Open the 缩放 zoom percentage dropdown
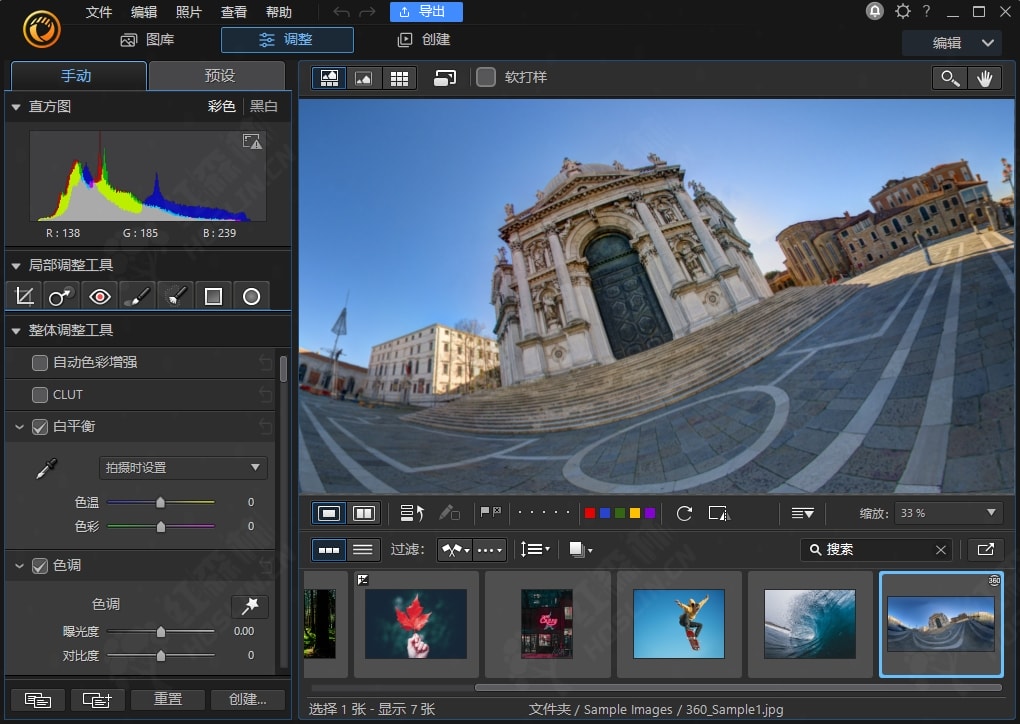Image resolution: width=1020 pixels, height=724 pixels. (x=948, y=513)
